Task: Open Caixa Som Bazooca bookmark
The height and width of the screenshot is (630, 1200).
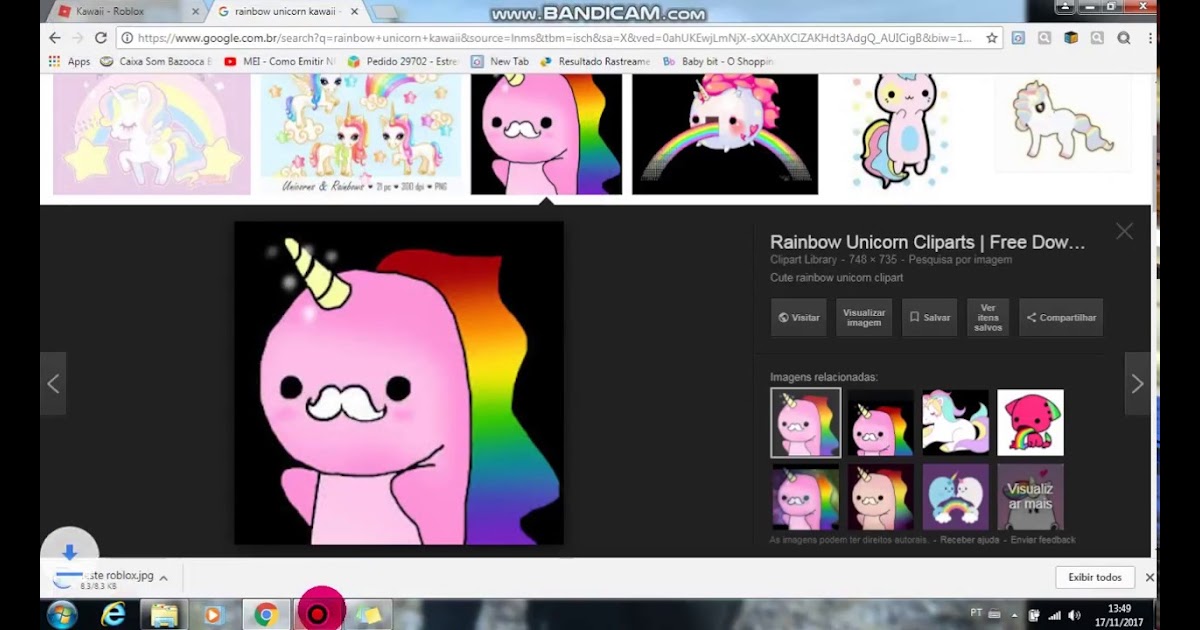Action: pyautogui.click(x=156, y=61)
